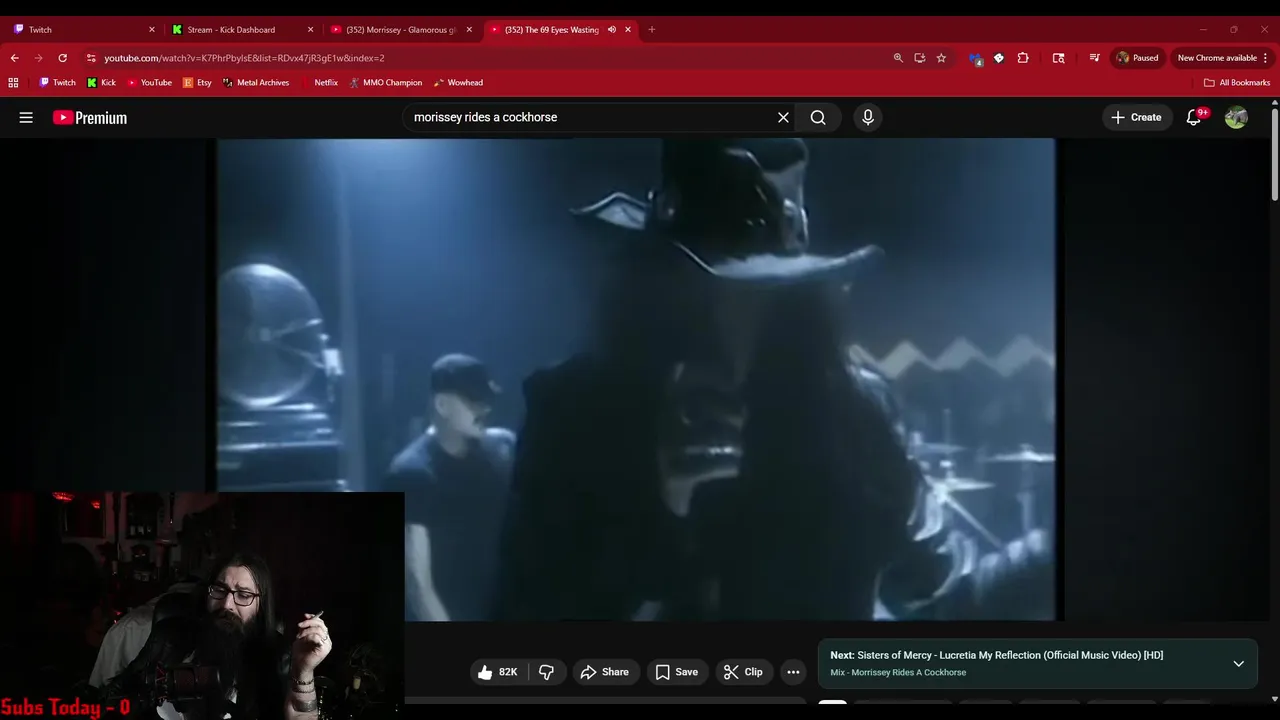Open the YouTube bookmark
1280x720 pixels.
[149, 83]
